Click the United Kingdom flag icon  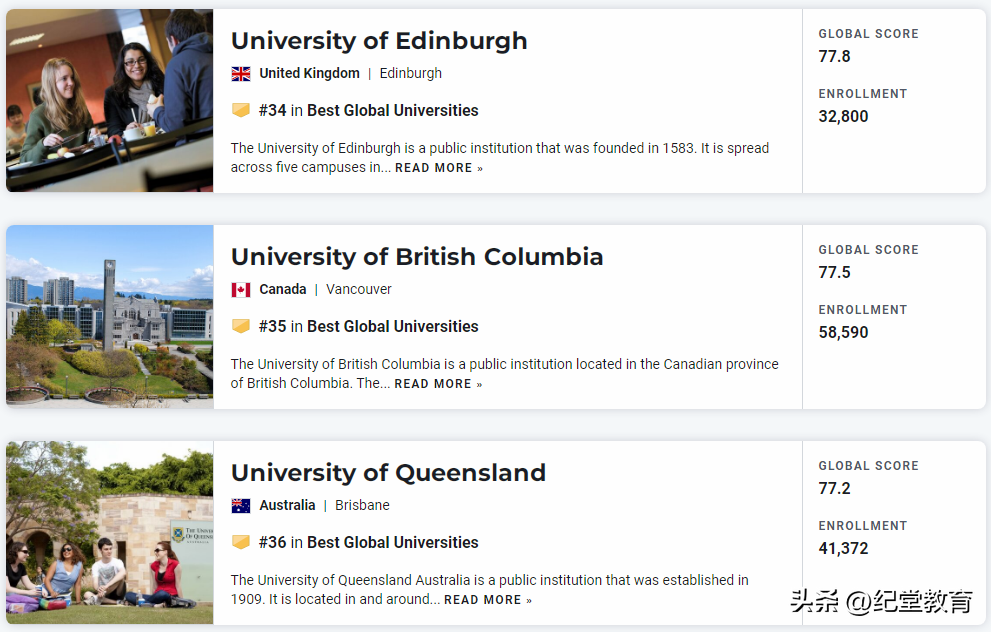click(x=241, y=74)
